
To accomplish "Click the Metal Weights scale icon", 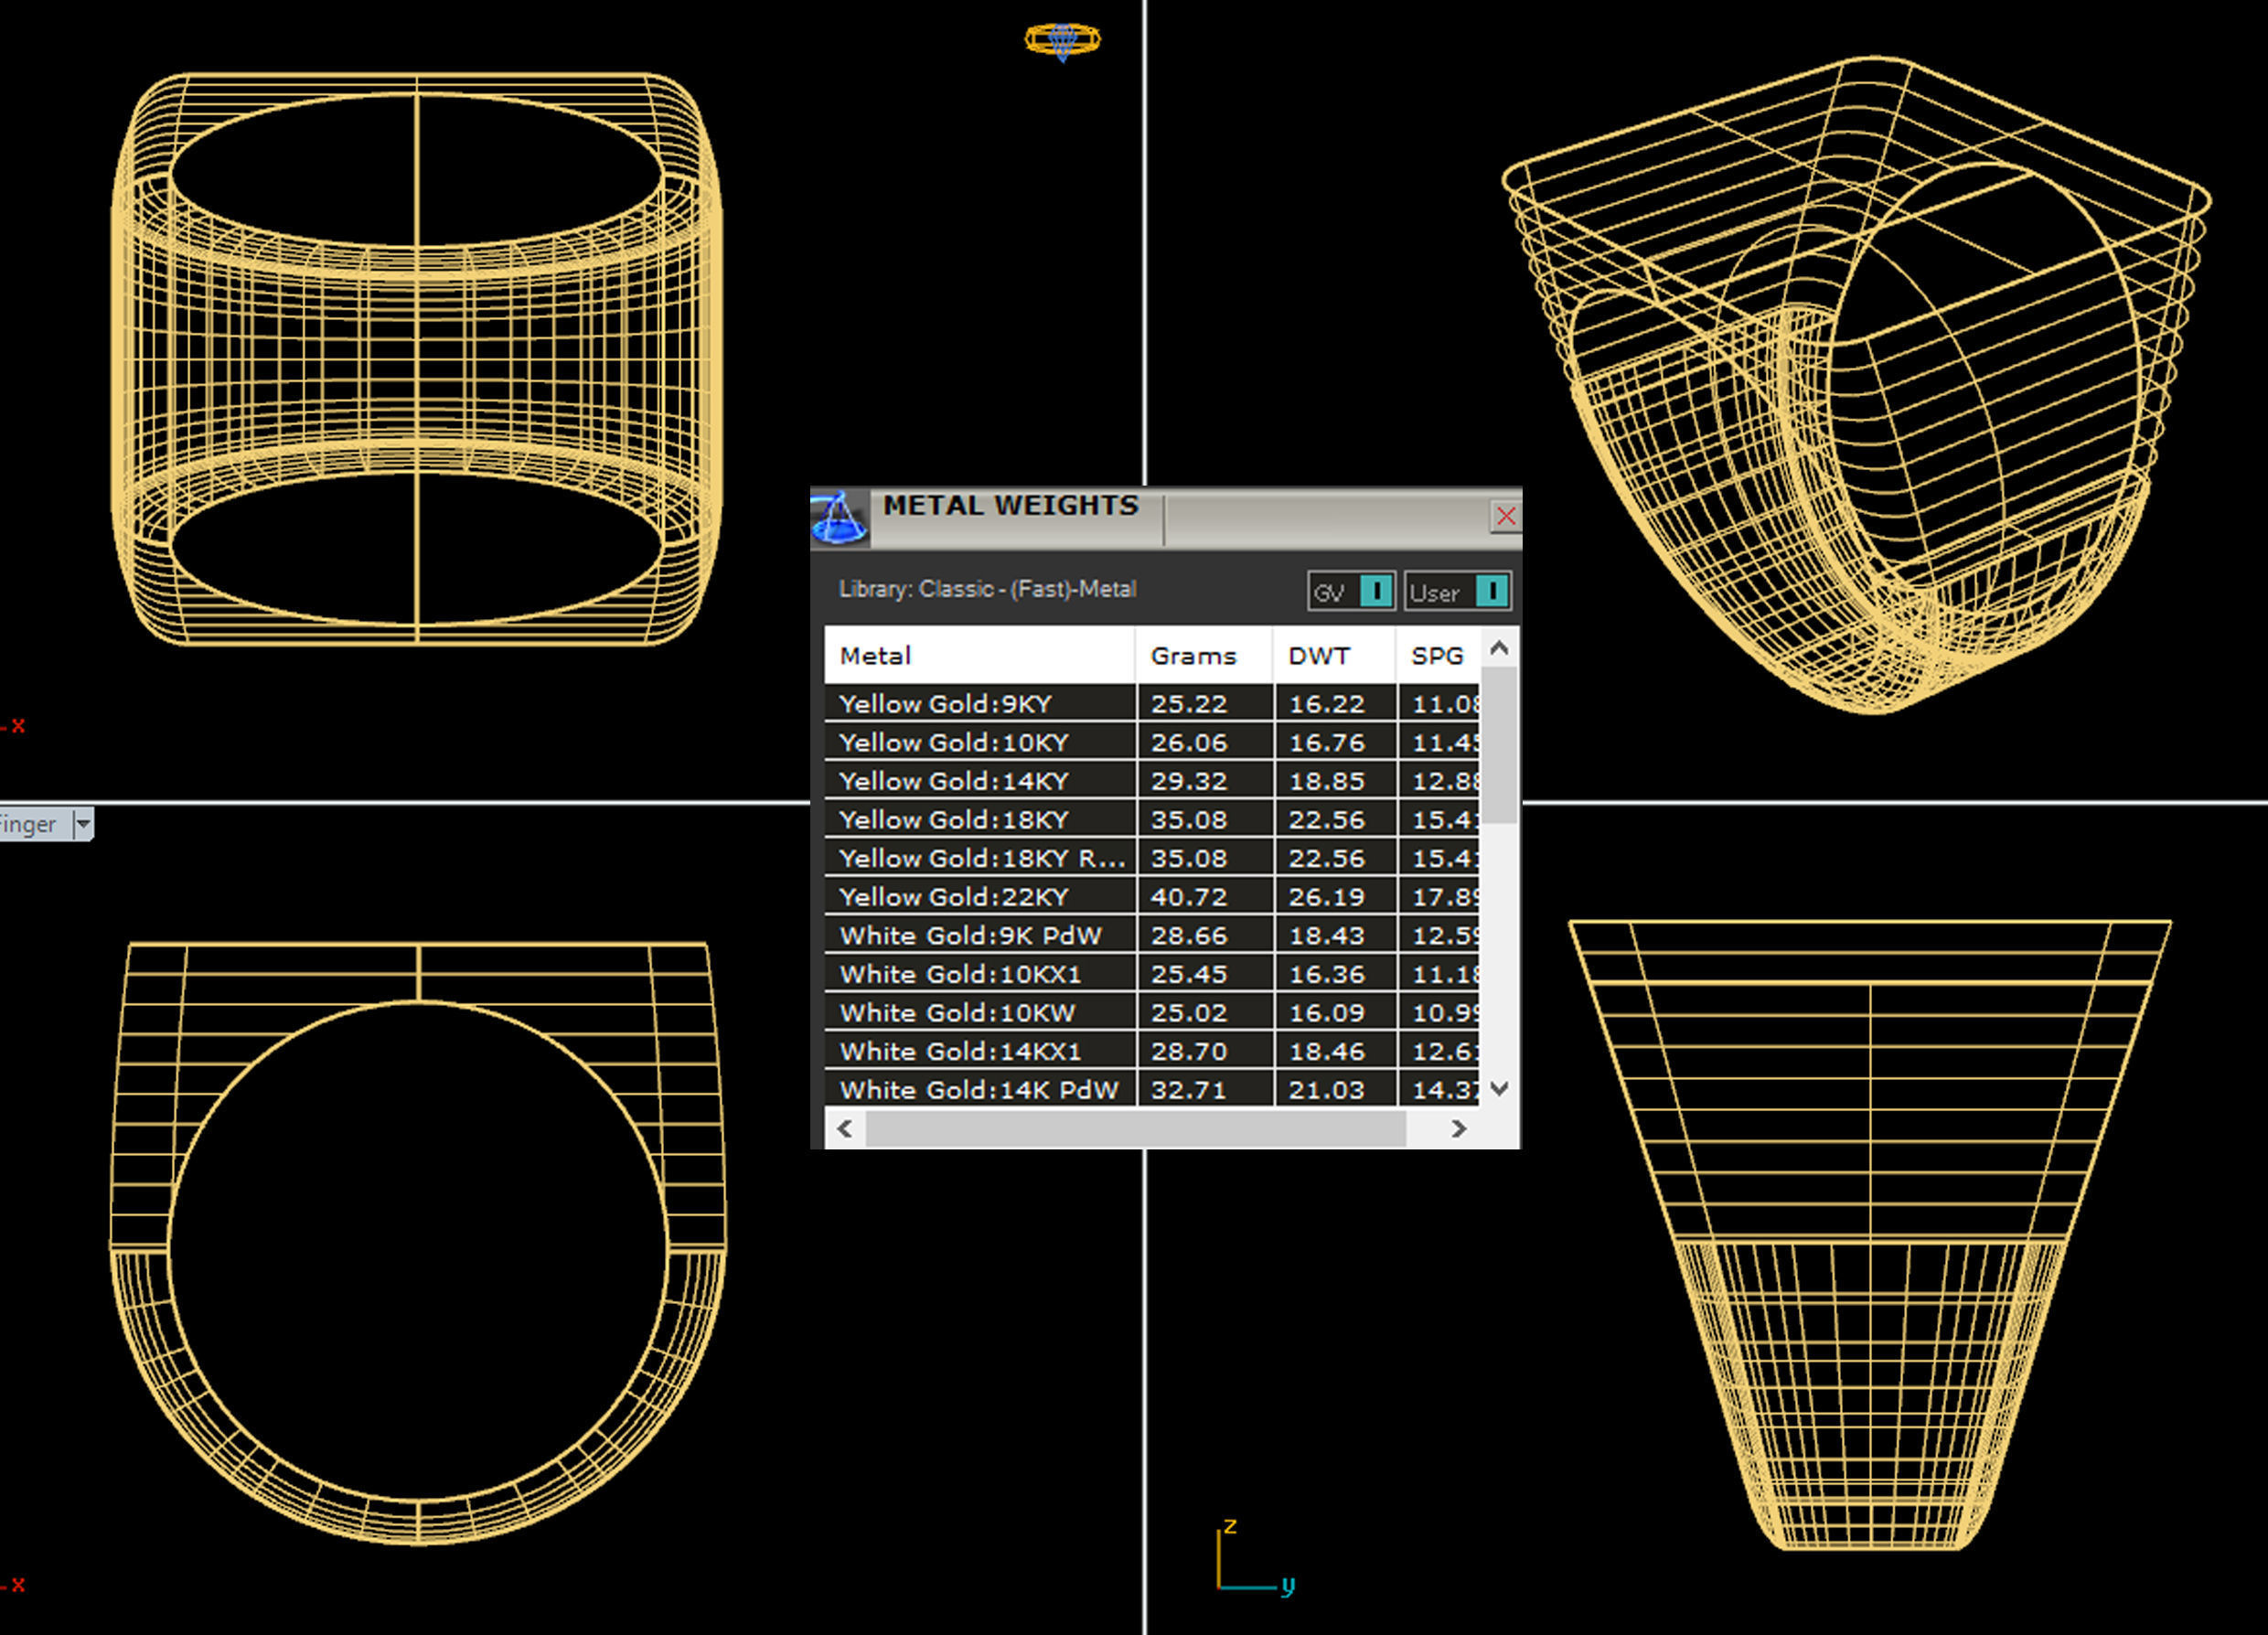I will pos(839,518).
